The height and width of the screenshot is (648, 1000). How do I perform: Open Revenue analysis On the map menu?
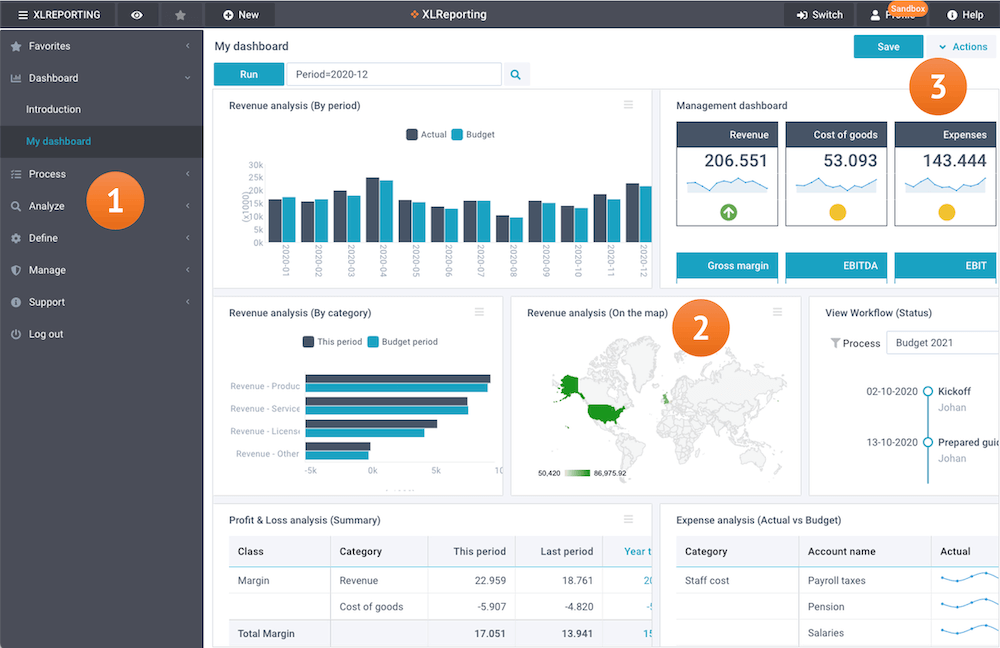777,312
